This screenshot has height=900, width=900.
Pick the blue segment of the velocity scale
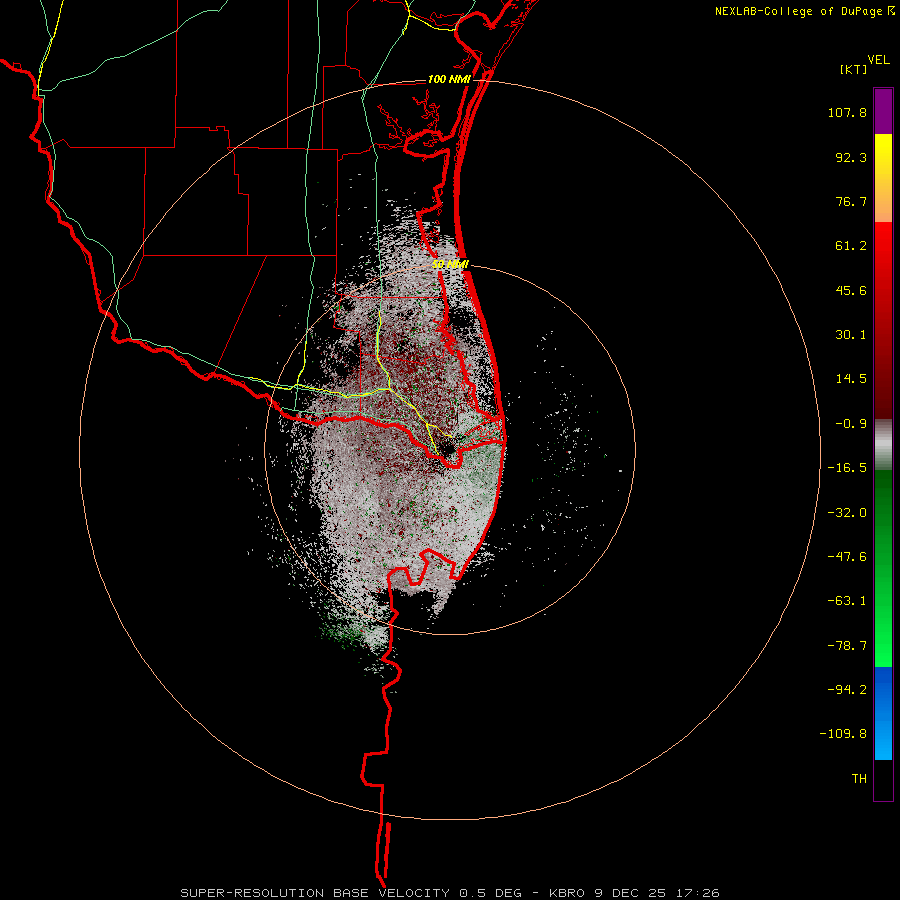point(883,713)
